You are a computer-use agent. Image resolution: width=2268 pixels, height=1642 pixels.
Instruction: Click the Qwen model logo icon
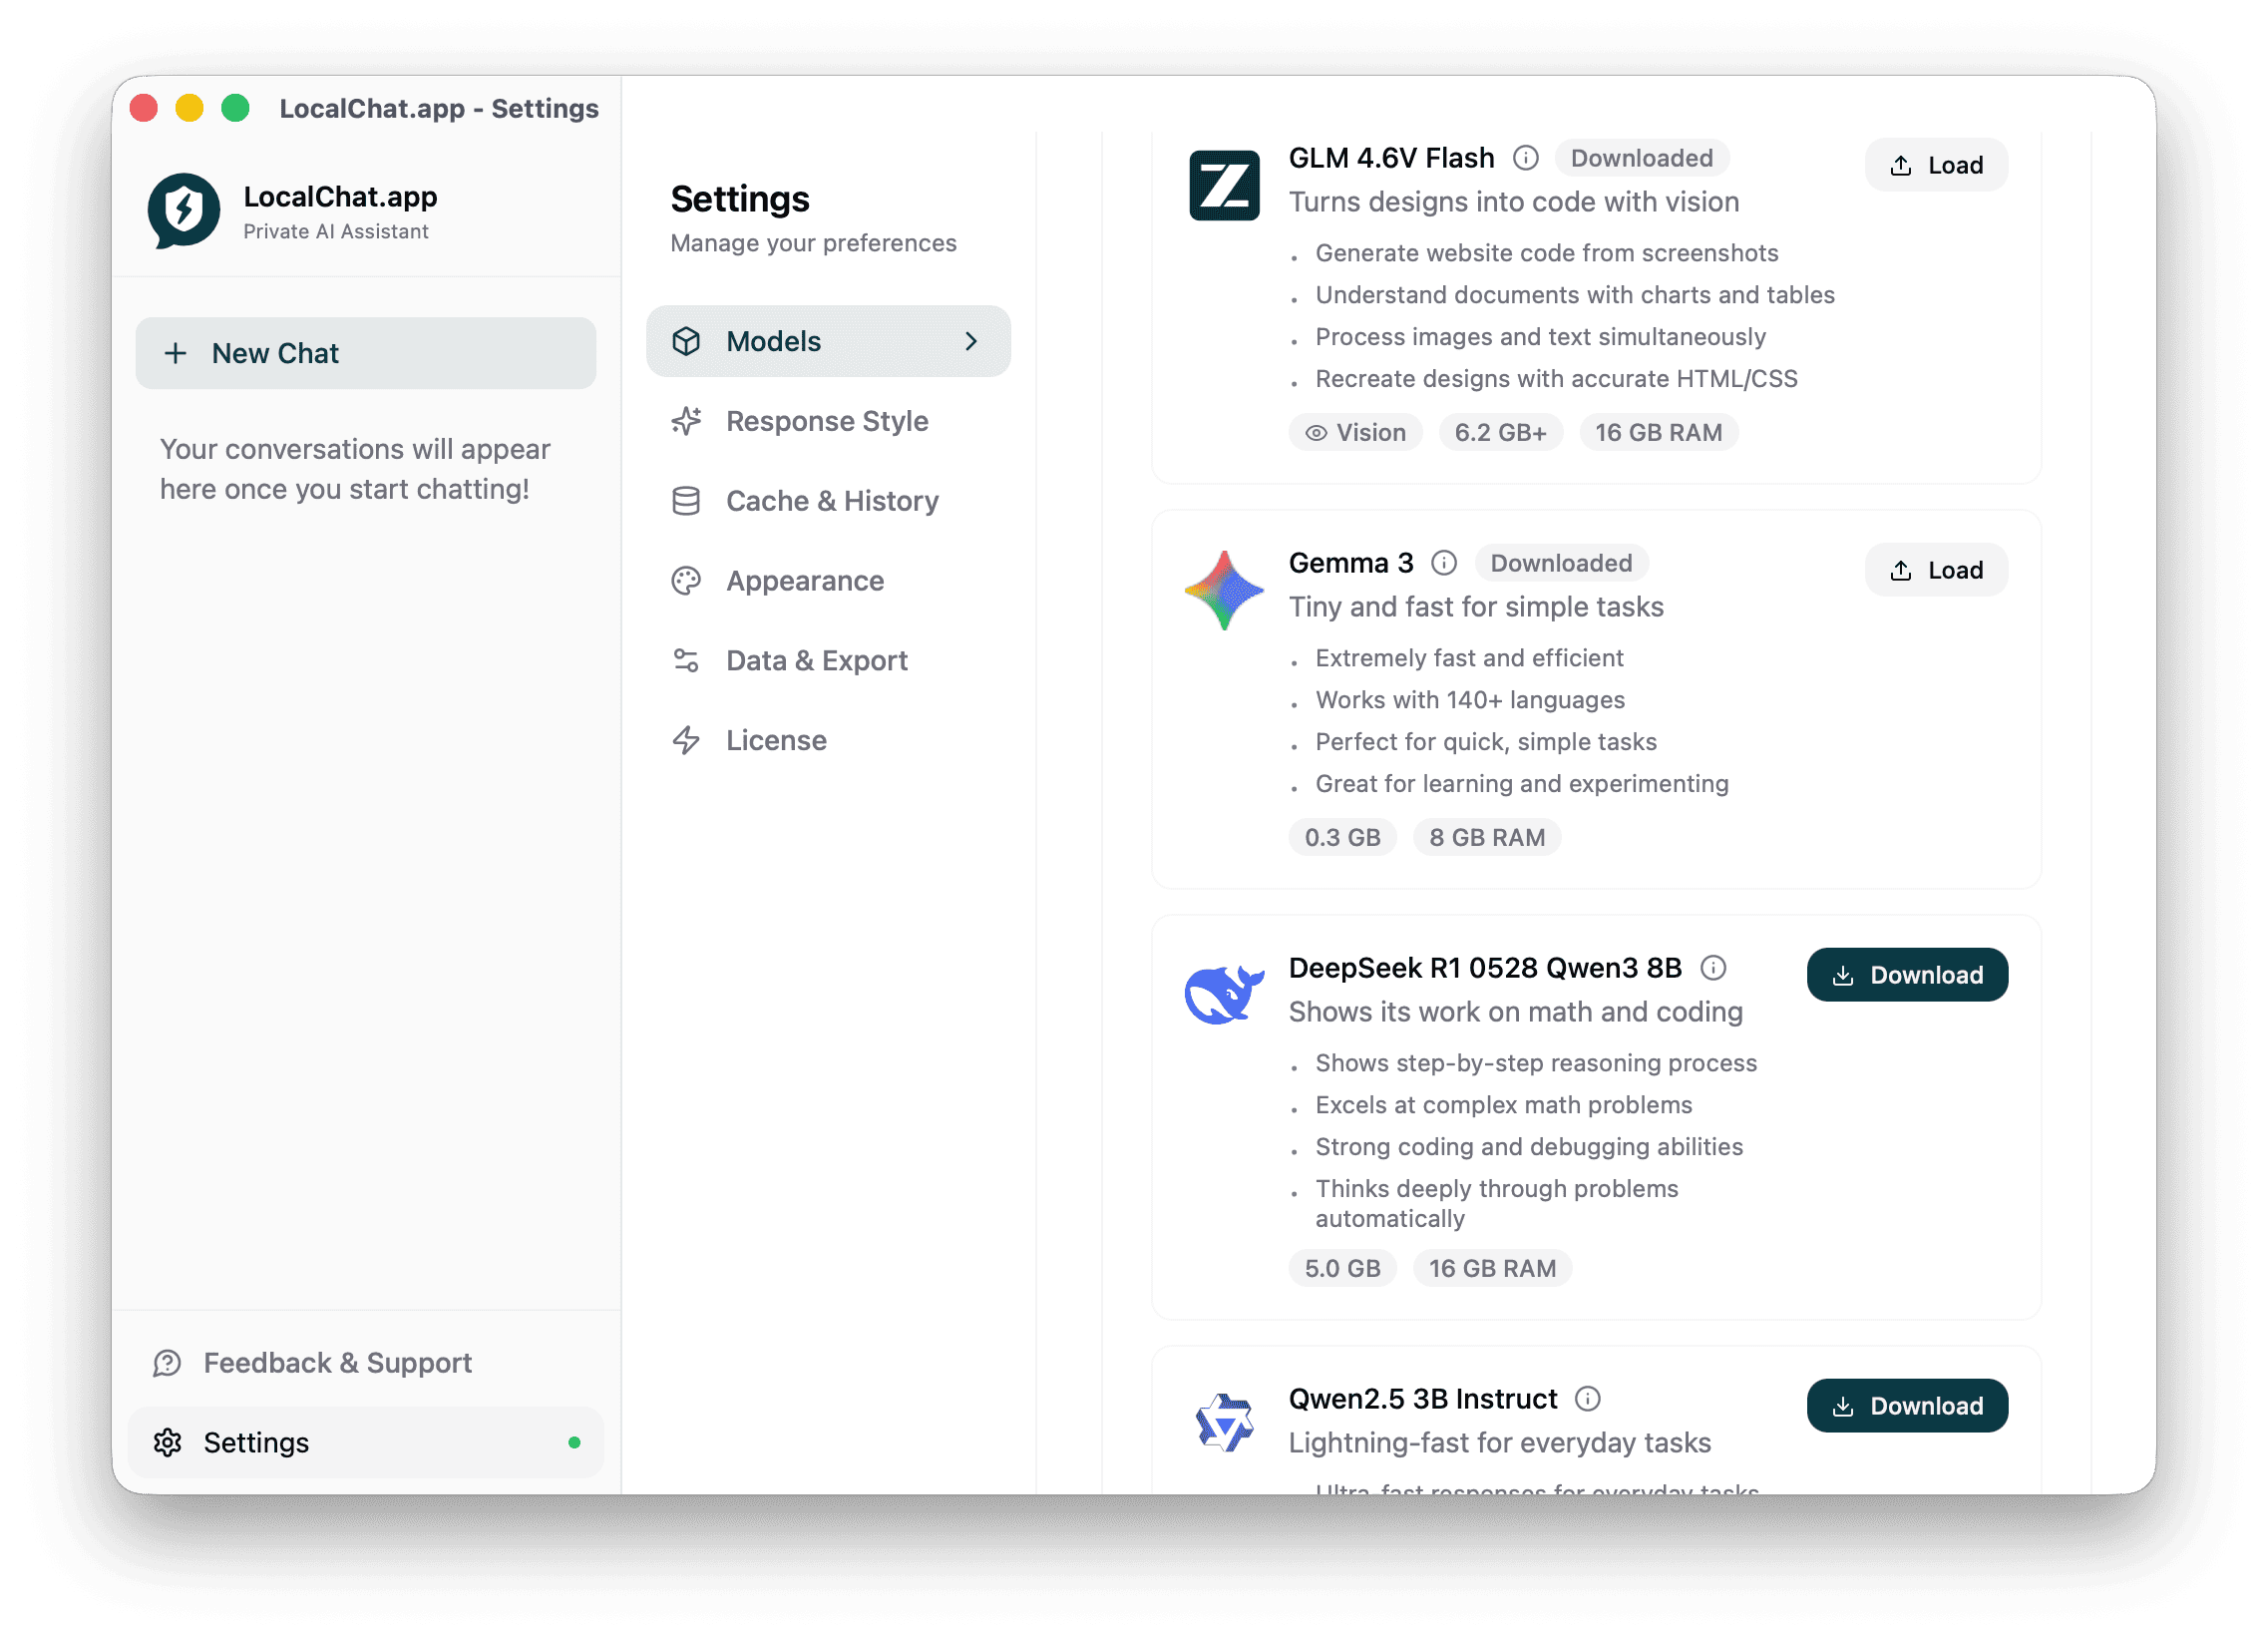pyautogui.click(x=1224, y=1422)
